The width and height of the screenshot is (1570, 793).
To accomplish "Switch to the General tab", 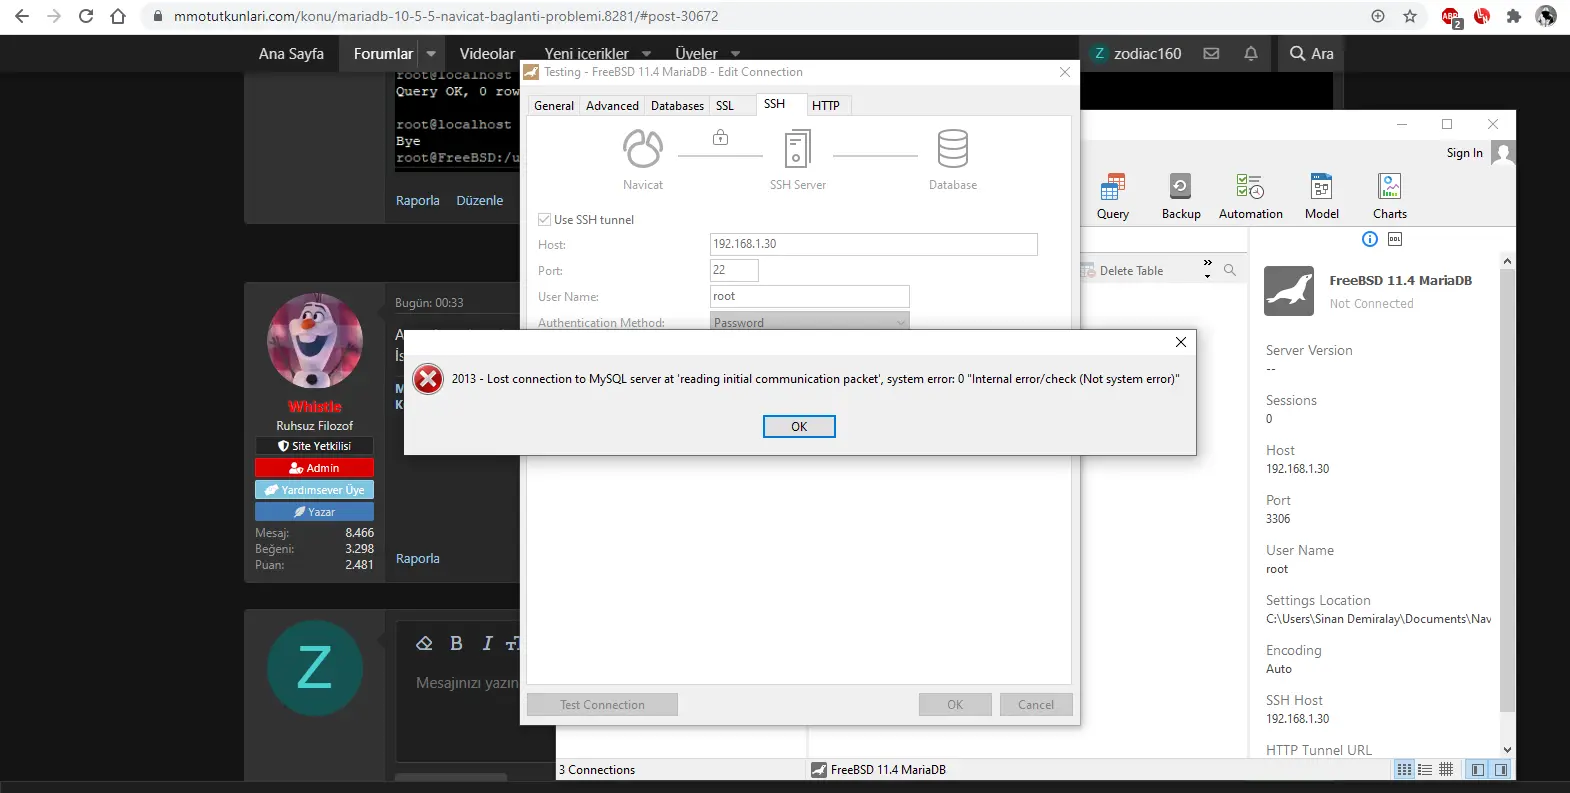I will coord(554,105).
